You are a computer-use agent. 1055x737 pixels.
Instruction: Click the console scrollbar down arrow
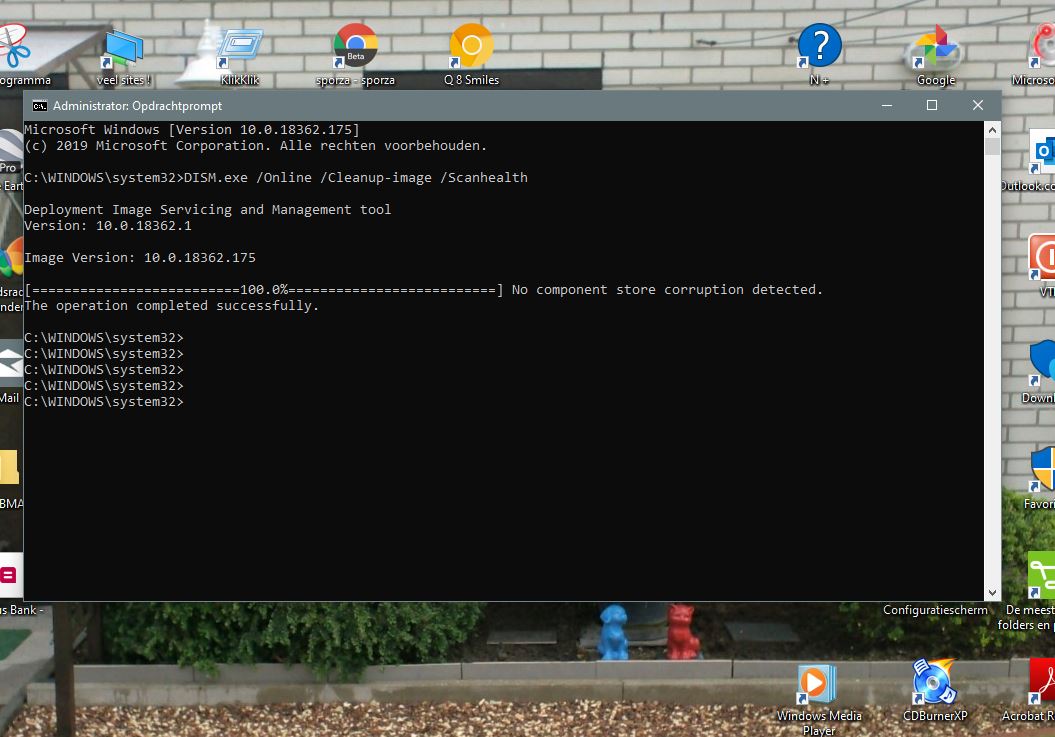(992, 592)
